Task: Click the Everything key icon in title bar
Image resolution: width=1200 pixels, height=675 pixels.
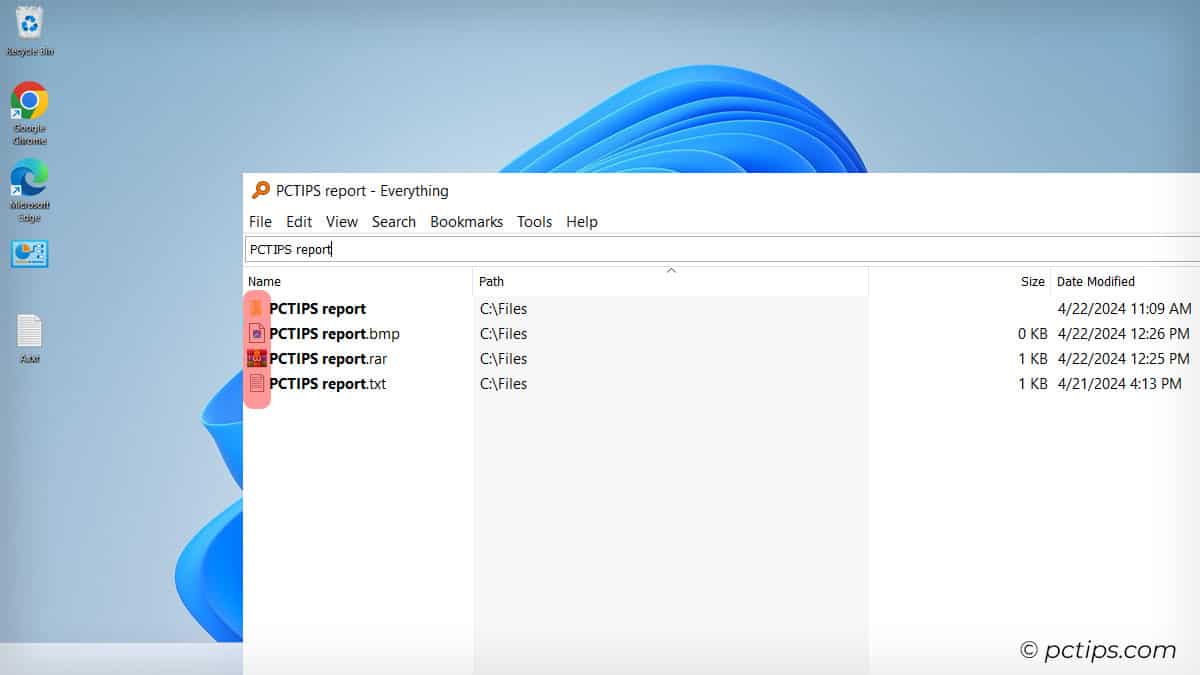Action: coord(260,190)
